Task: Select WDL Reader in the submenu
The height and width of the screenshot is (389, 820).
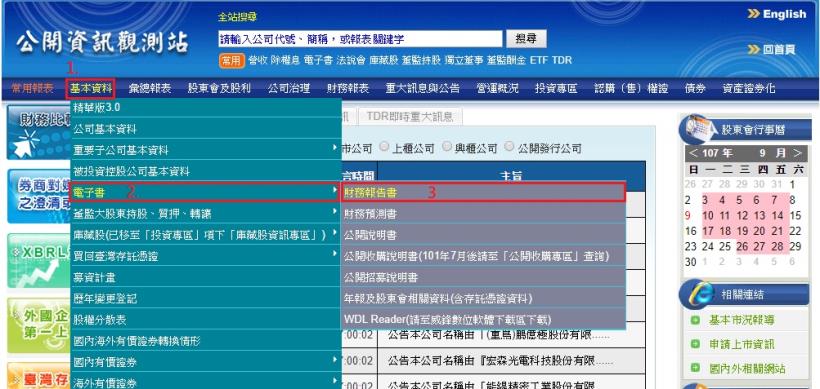Action: coord(483,319)
